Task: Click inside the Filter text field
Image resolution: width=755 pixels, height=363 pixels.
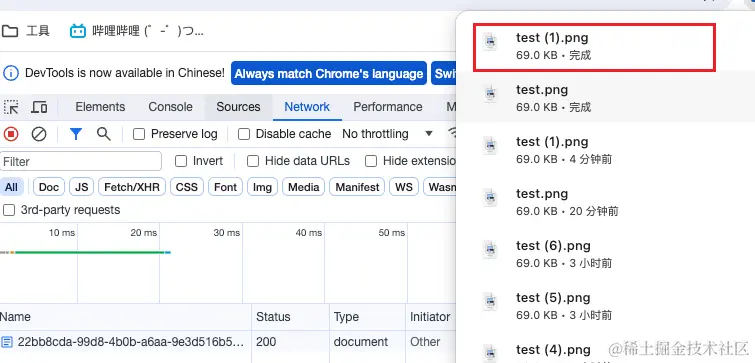Action: pyautogui.click(x=81, y=161)
